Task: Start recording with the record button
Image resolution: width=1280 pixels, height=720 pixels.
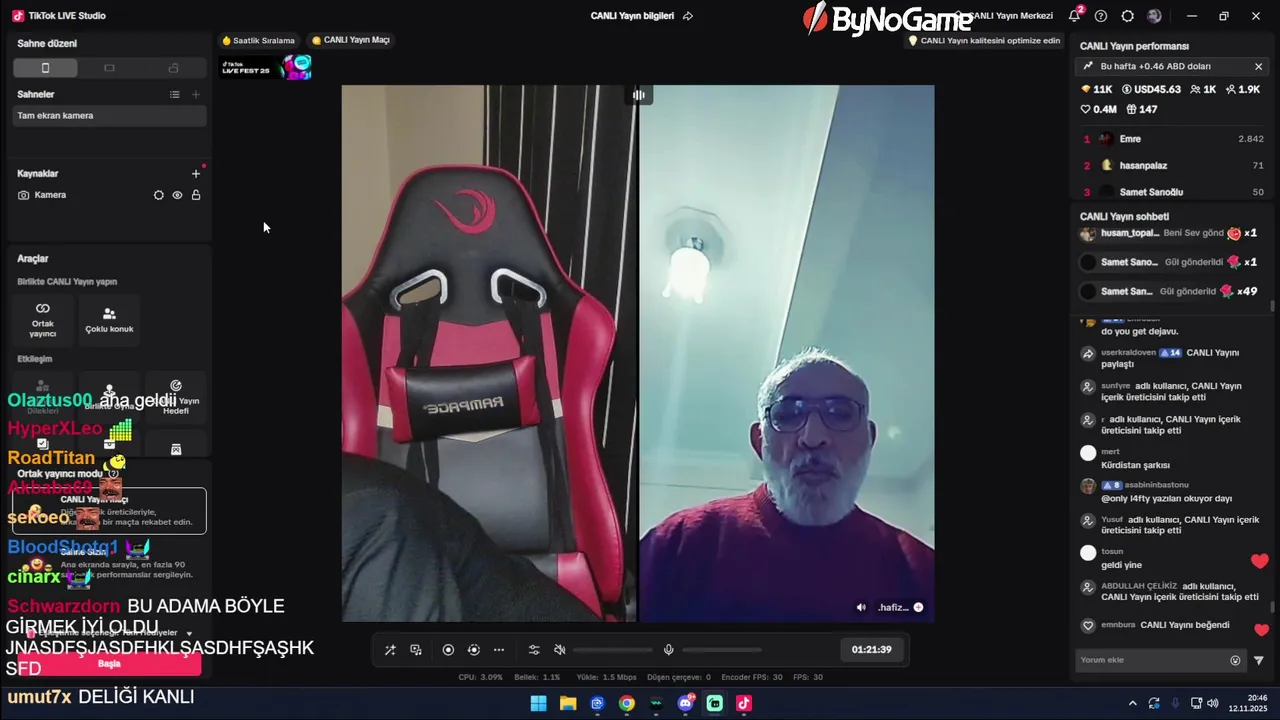Action: coord(448,650)
